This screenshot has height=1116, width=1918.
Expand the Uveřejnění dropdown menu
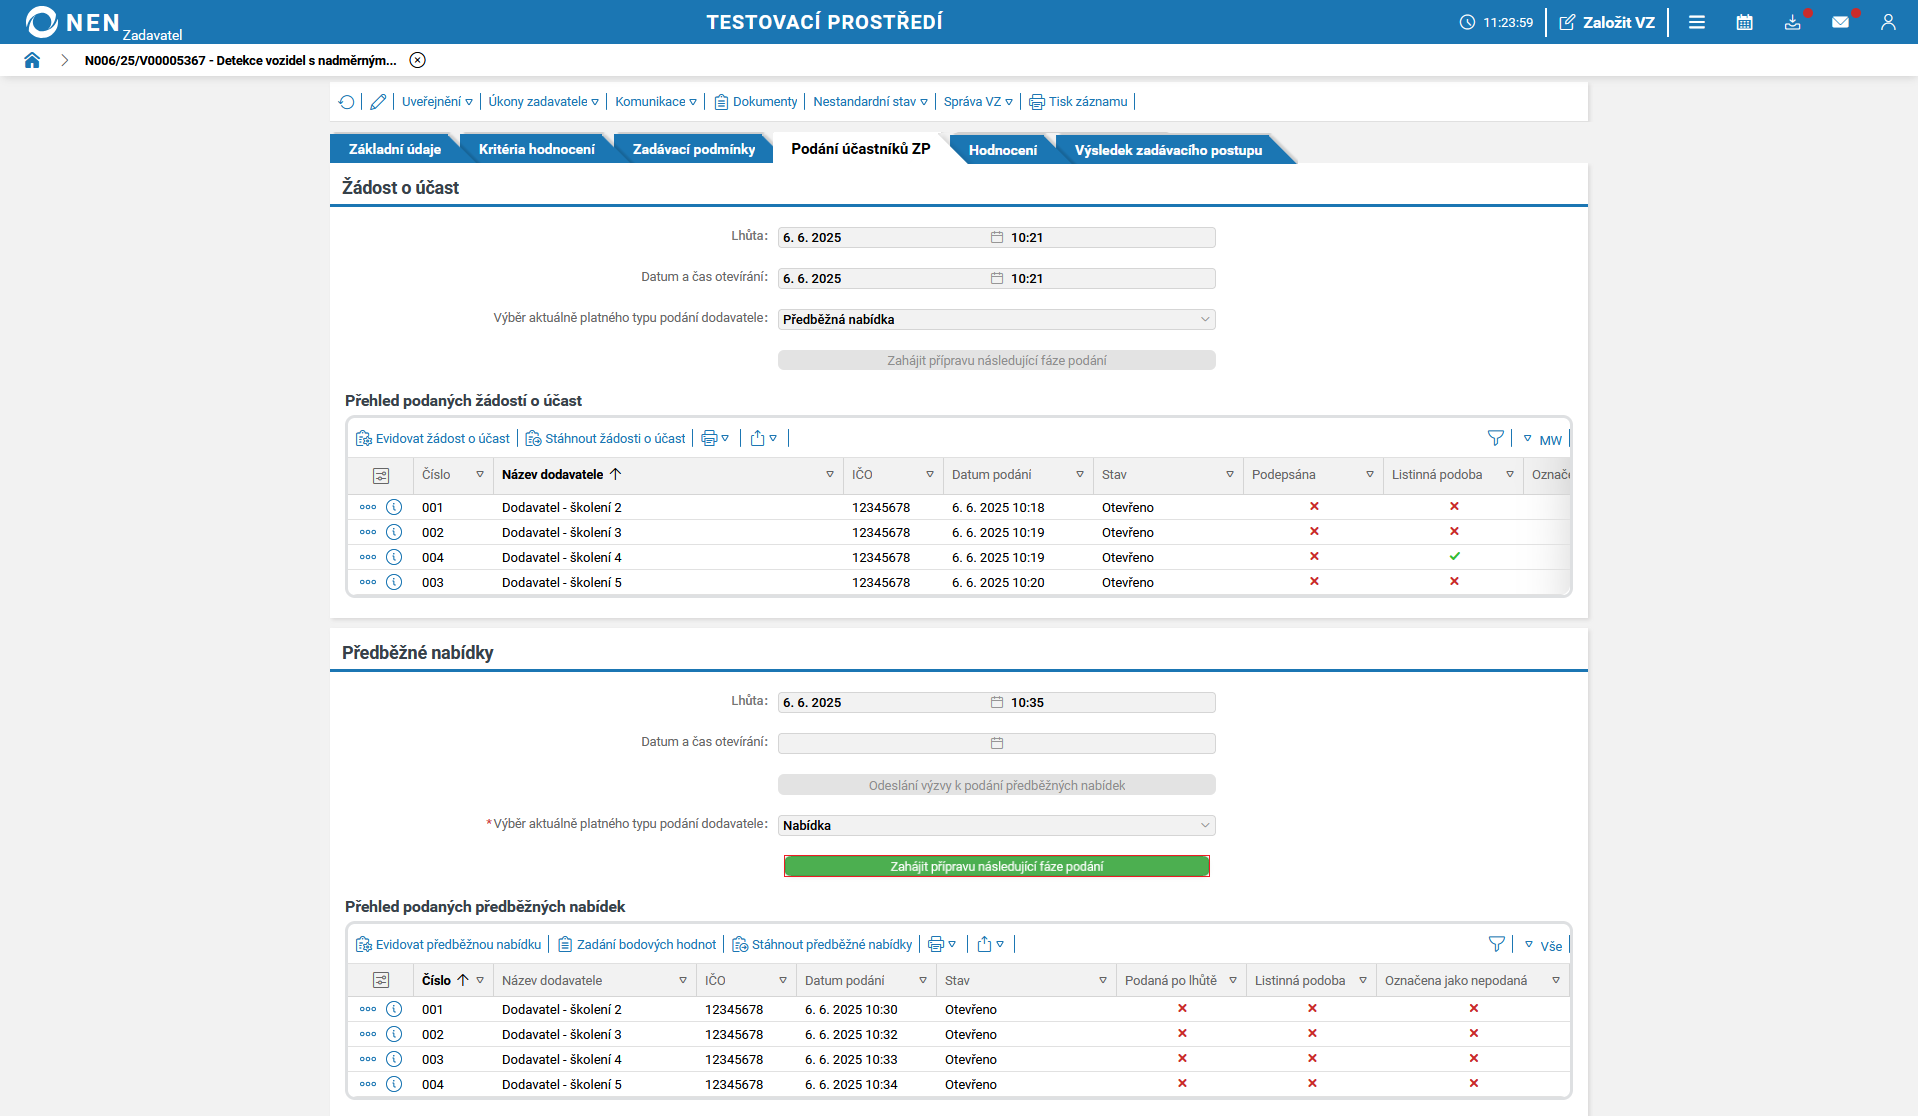[437, 102]
